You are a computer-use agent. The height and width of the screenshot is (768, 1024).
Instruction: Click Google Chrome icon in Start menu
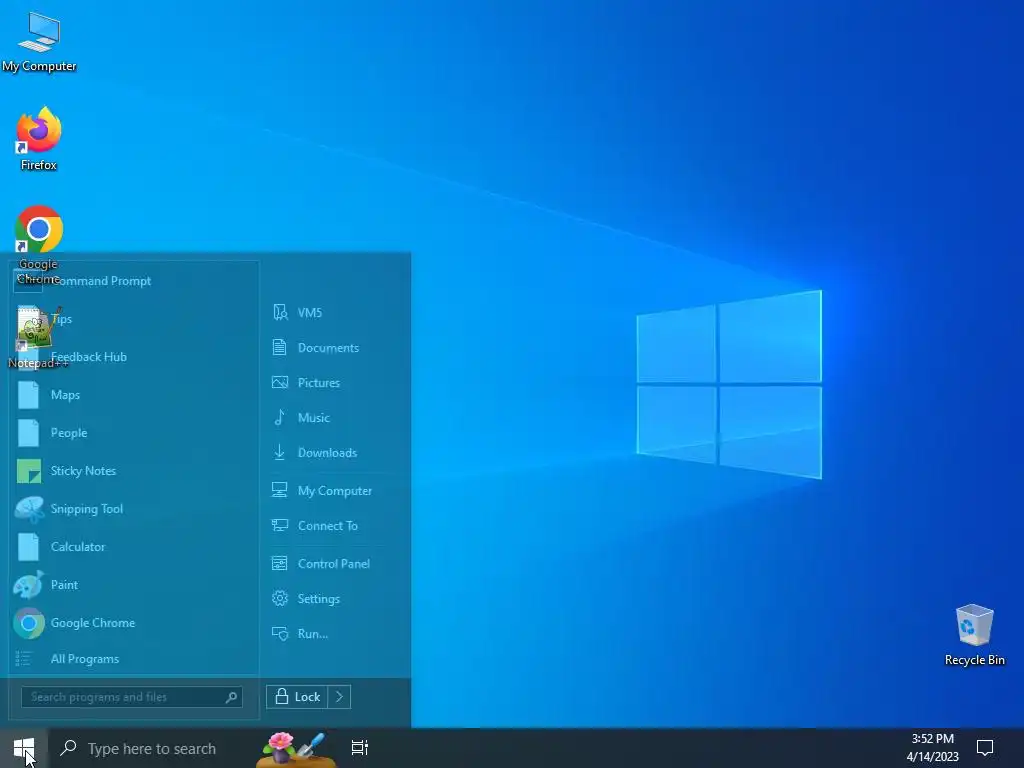pos(29,623)
